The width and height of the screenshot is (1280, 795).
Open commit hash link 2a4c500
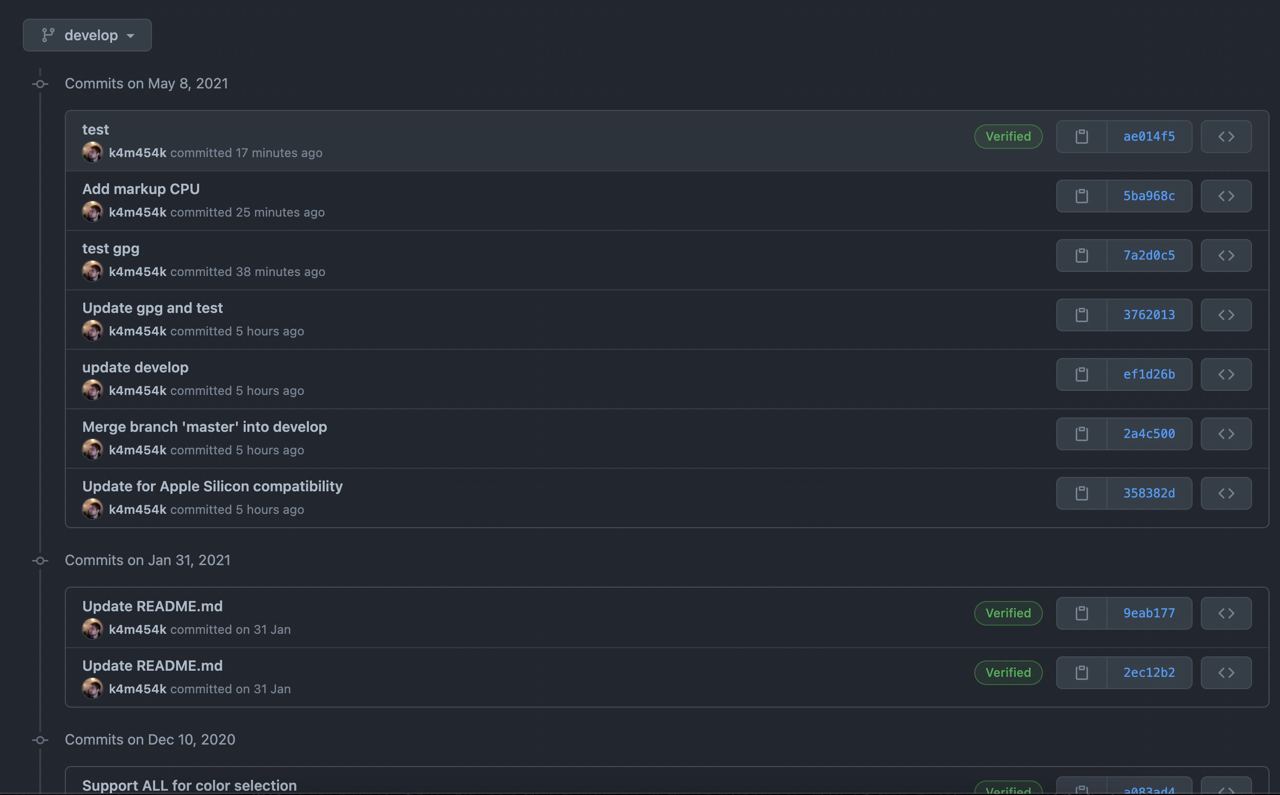pos(1149,434)
